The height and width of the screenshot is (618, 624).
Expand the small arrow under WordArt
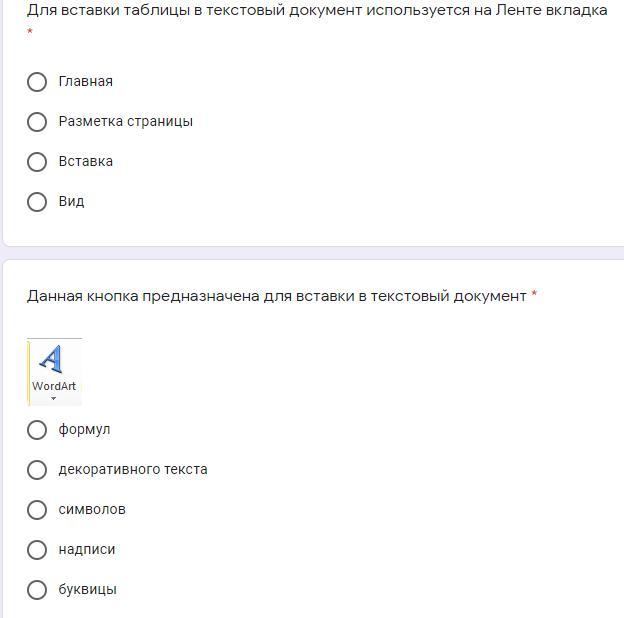(54, 399)
